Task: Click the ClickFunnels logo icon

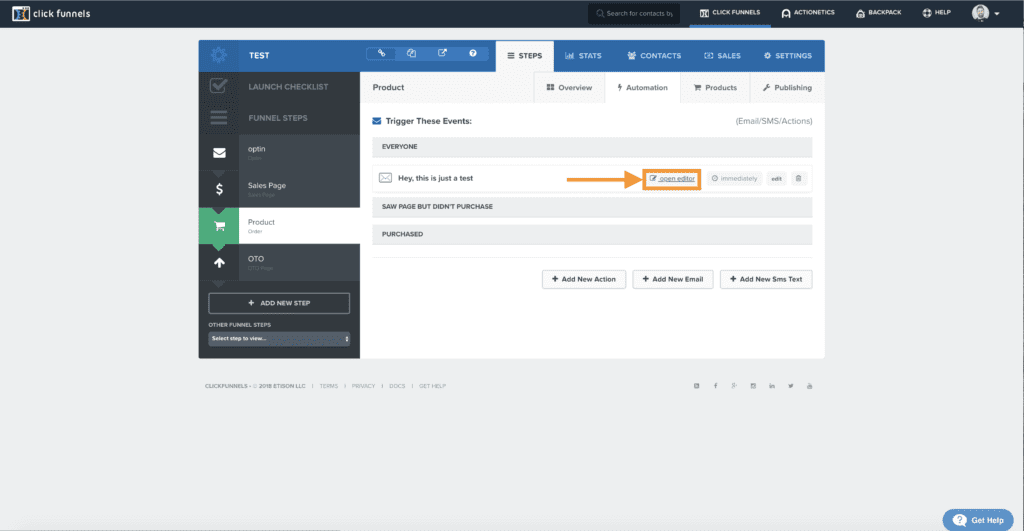Action: [x=21, y=13]
